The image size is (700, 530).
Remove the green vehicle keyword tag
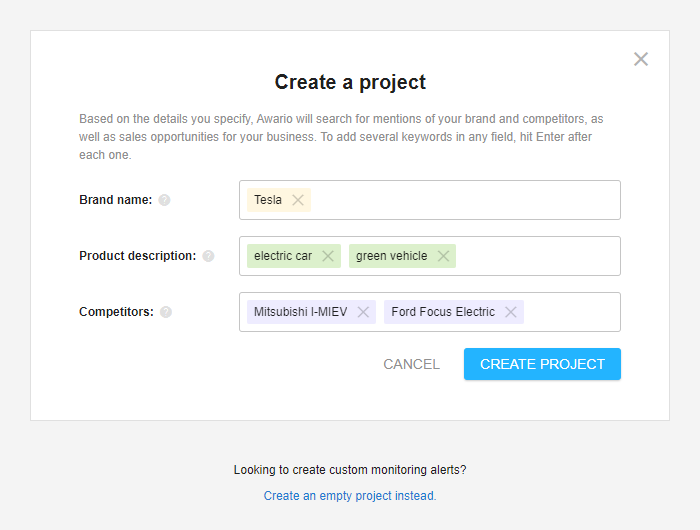click(x=443, y=256)
